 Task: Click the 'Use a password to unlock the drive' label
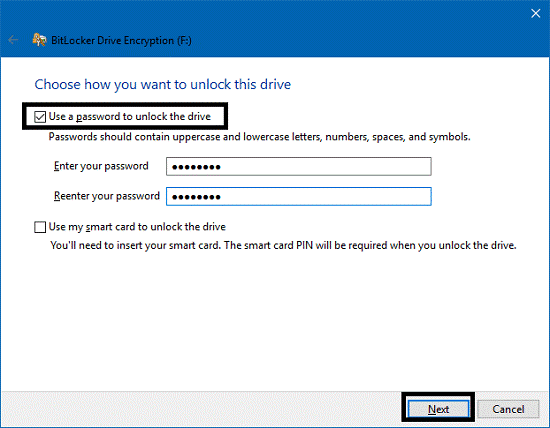[x=129, y=116]
